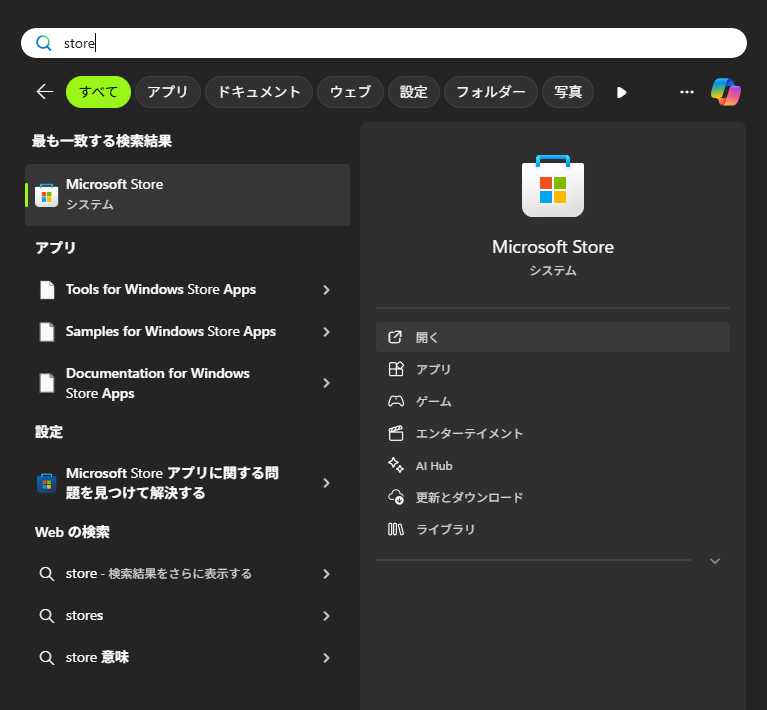Click the clapperboard icon for エンターテイメント
This screenshot has height=710, width=767.
tap(396, 433)
